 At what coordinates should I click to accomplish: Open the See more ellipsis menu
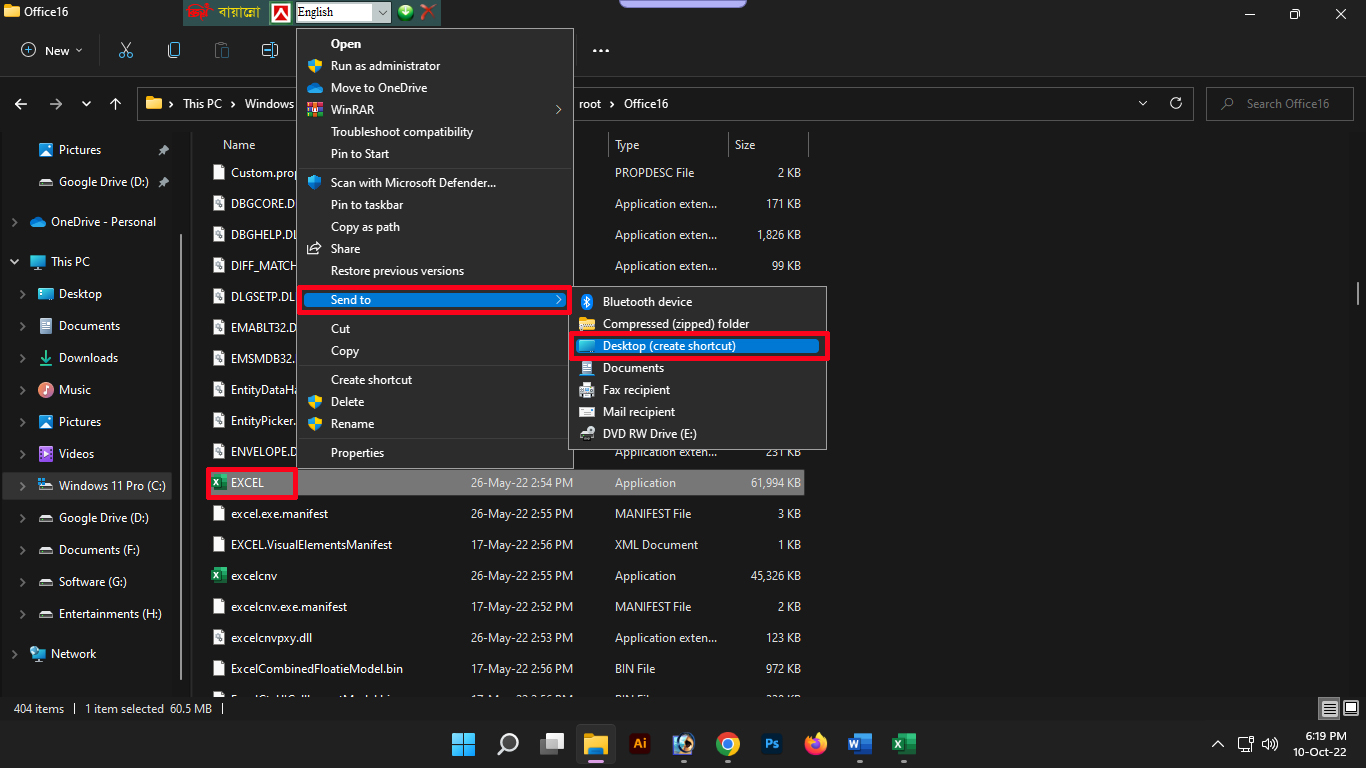click(601, 50)
